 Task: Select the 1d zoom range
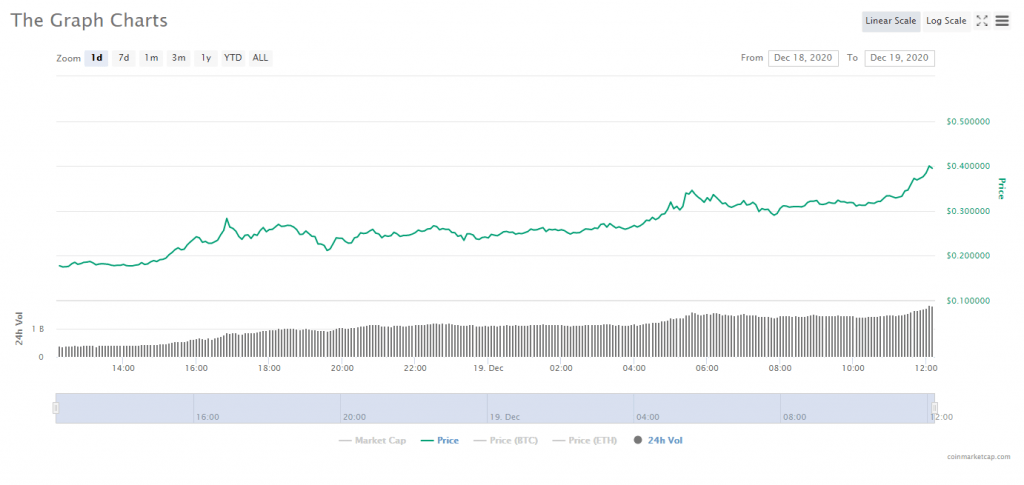tap(97, 58)
